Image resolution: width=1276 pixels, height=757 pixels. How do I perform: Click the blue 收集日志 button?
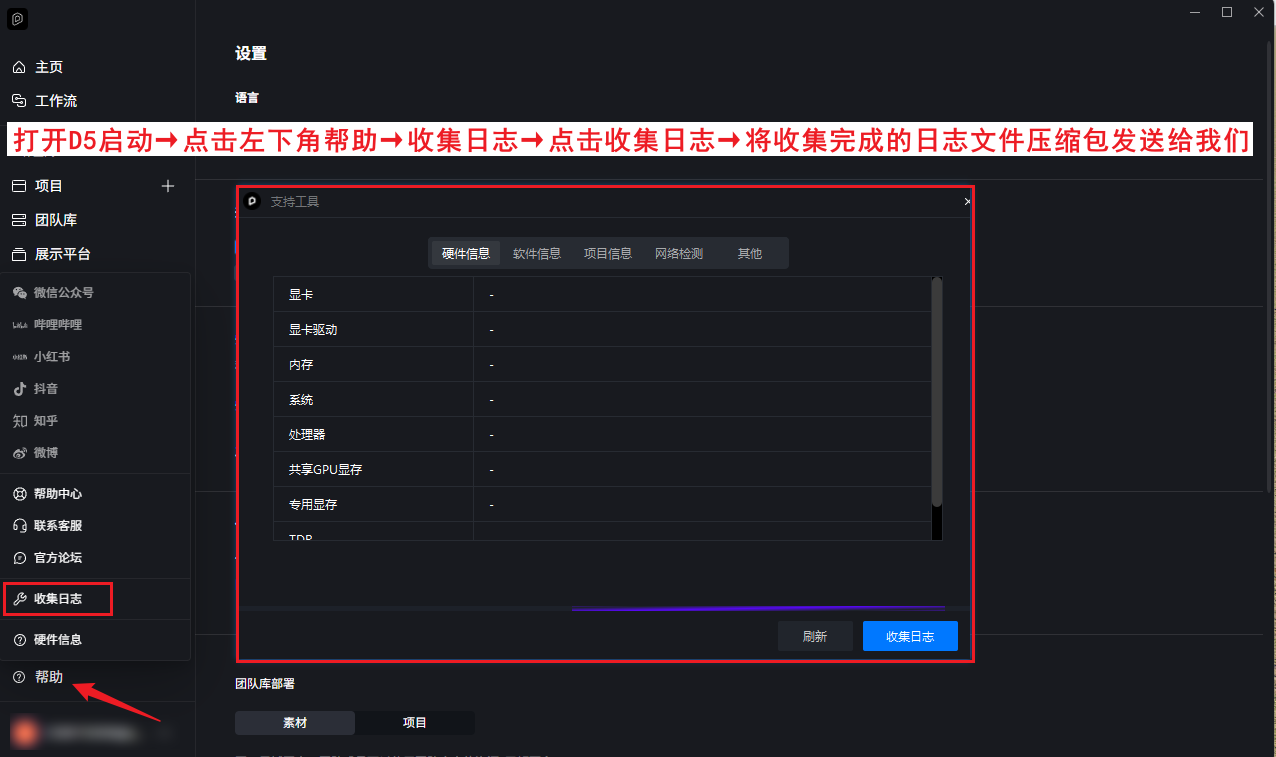[910, 636]
